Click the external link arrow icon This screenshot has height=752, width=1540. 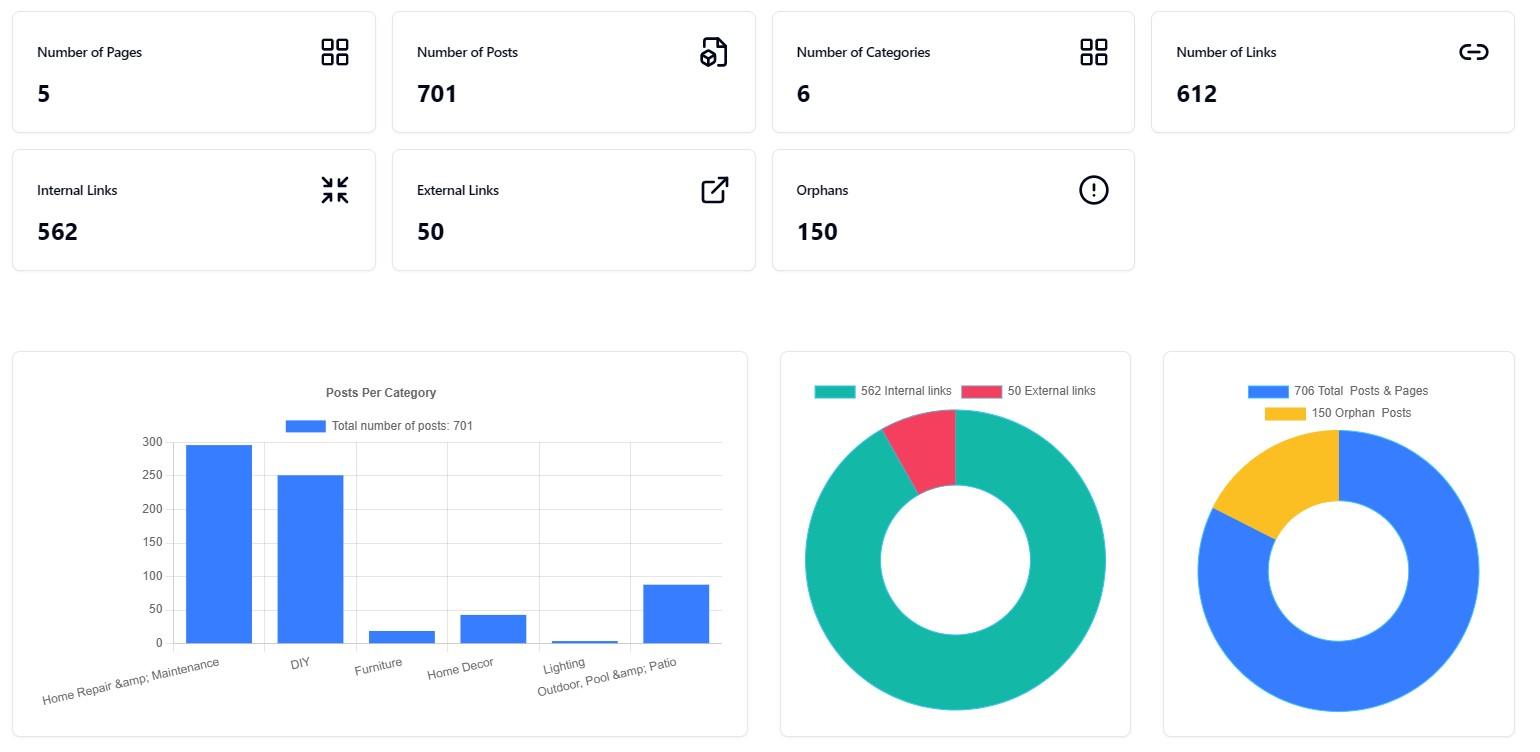[714, 190]
